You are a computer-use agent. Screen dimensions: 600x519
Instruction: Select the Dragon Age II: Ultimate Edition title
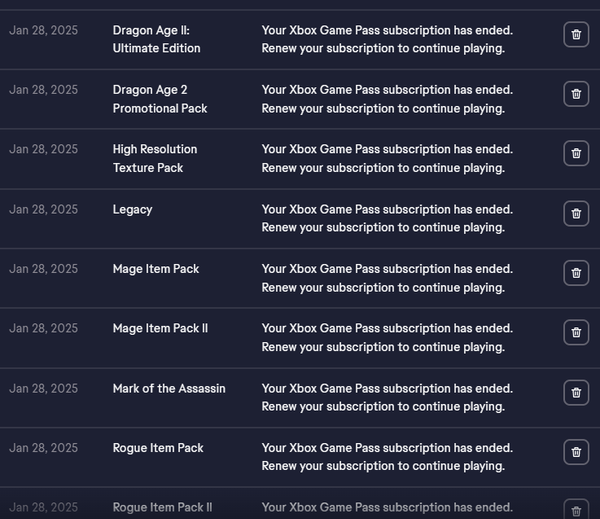[x=156, y=39]
